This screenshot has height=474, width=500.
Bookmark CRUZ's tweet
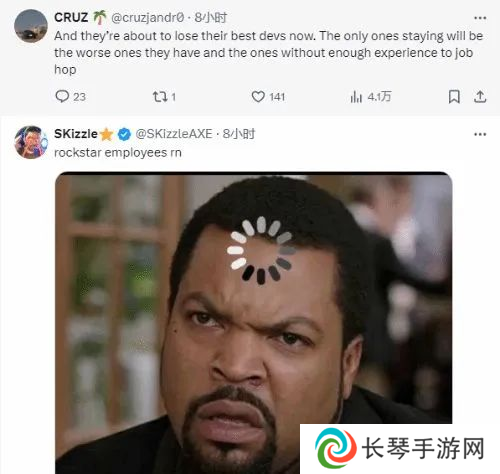[x=454, y=97]
